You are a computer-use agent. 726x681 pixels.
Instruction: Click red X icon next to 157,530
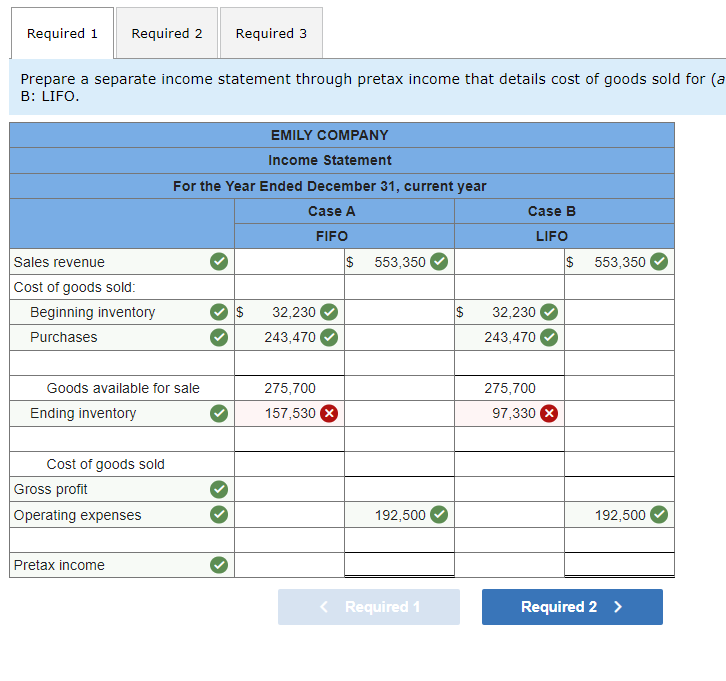point(329,413)
